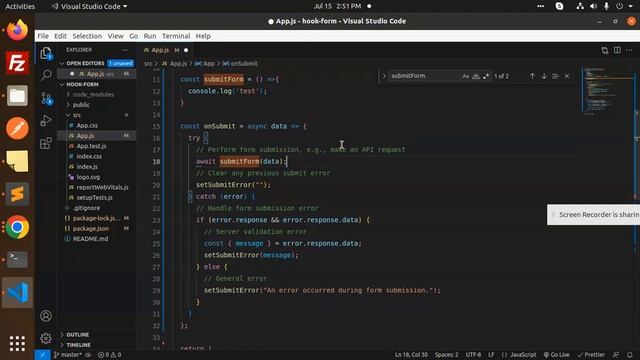Screen dimensions: 640x360
Task: Click Ln 18, Col 30 in status bar
Action: tap(411, 355)
